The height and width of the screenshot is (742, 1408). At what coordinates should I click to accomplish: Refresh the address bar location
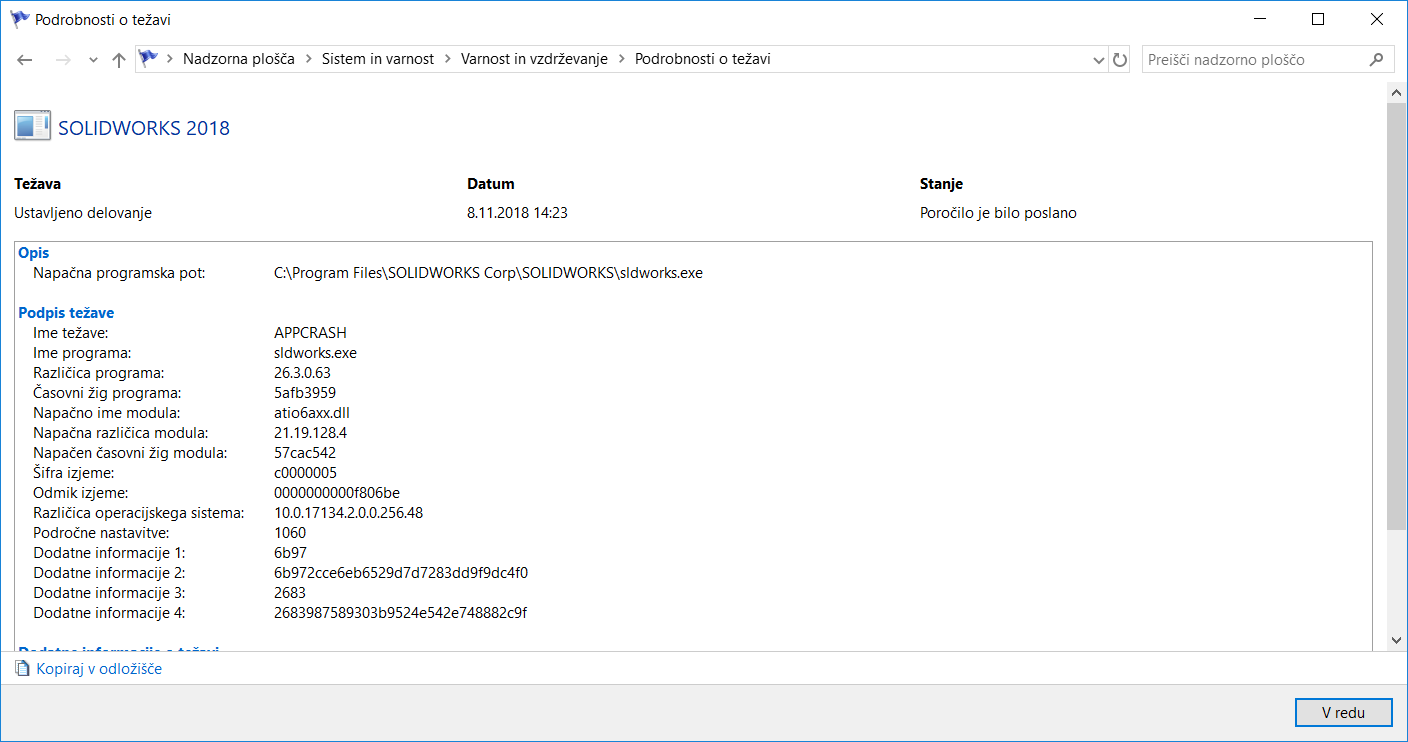(x=1120, y=60)
